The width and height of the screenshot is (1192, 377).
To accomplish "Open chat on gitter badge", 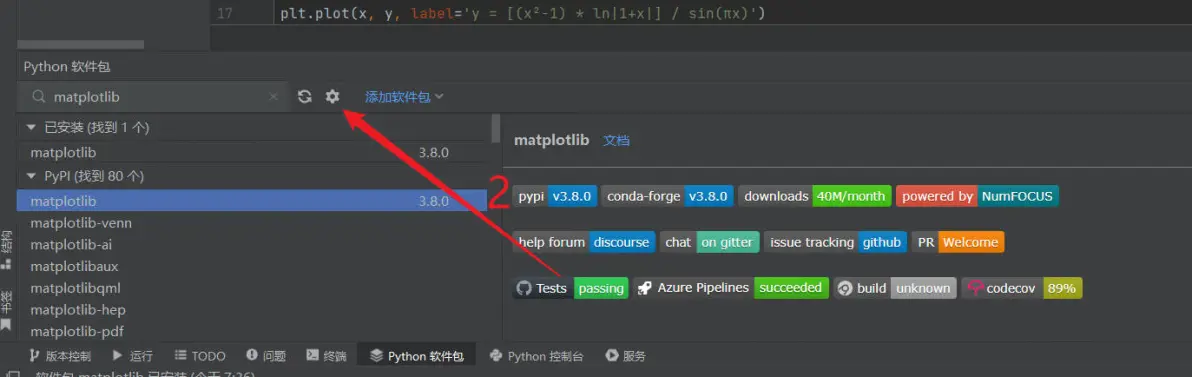I will point(709,242).
